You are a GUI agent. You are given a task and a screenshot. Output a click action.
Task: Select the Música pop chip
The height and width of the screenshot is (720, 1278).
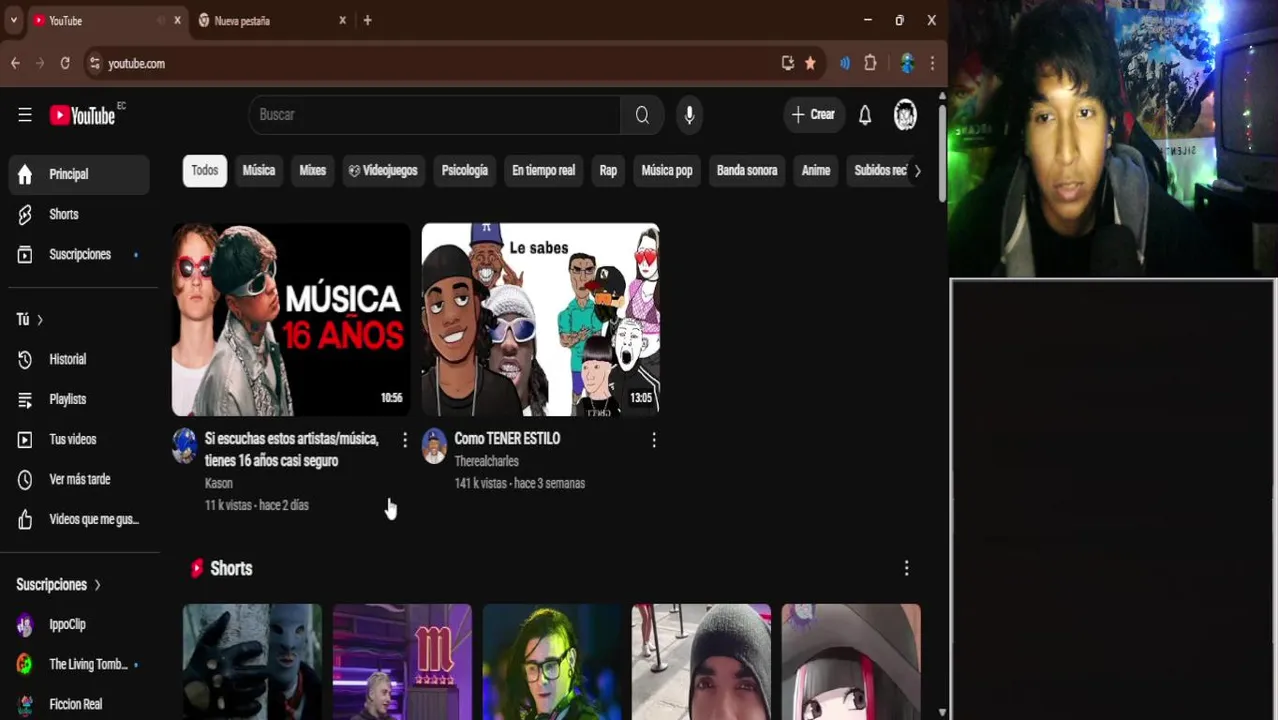667,171
